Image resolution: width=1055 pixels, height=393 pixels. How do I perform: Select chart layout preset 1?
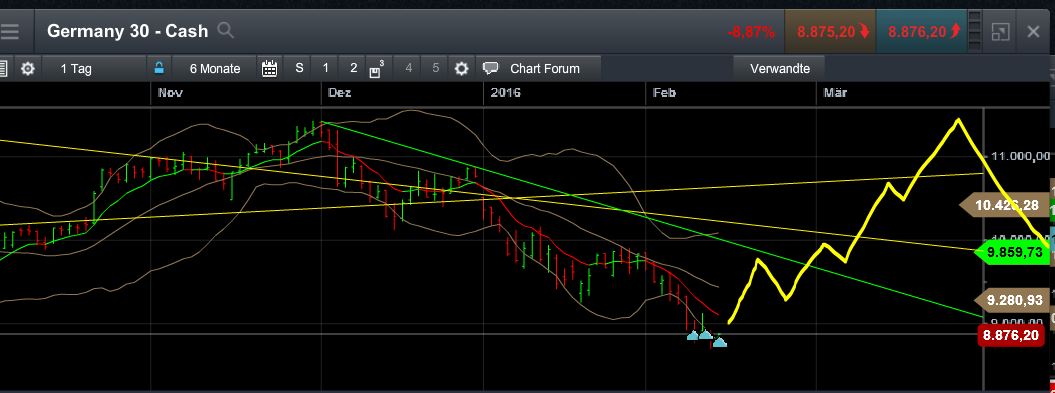[x=326, y=68]
